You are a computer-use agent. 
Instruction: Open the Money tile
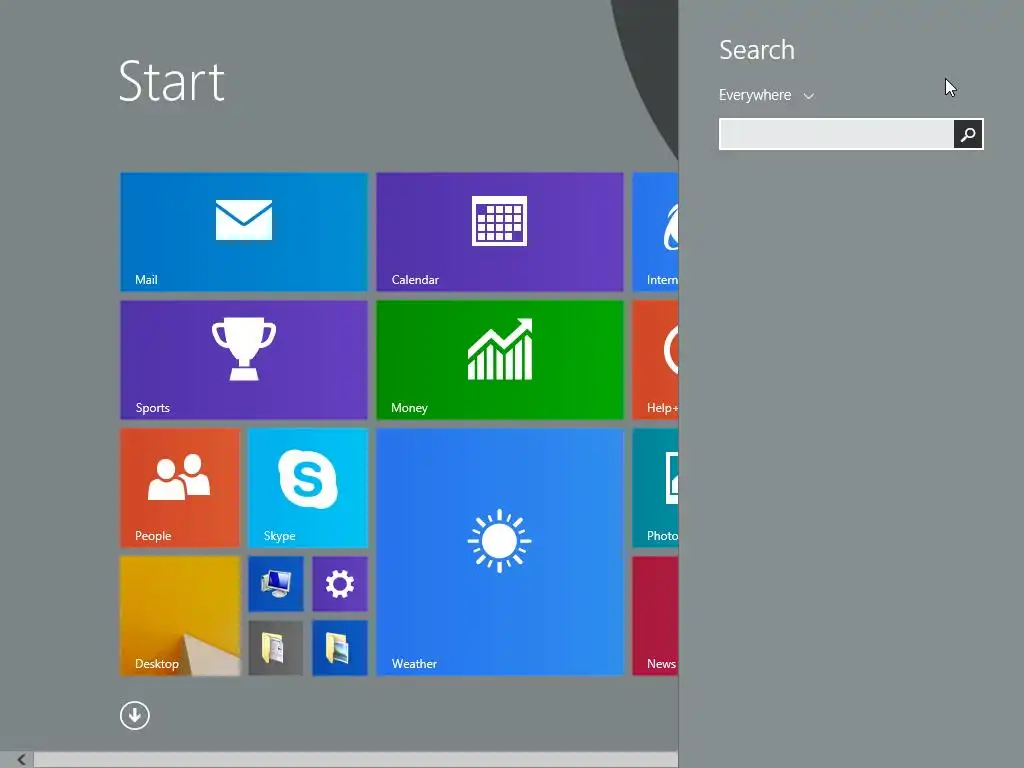[x=500, y=360]
